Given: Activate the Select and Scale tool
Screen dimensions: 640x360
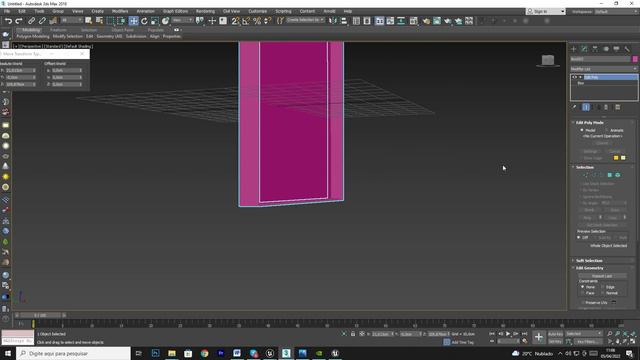Looking at the screenshot, I should [155, 21].
